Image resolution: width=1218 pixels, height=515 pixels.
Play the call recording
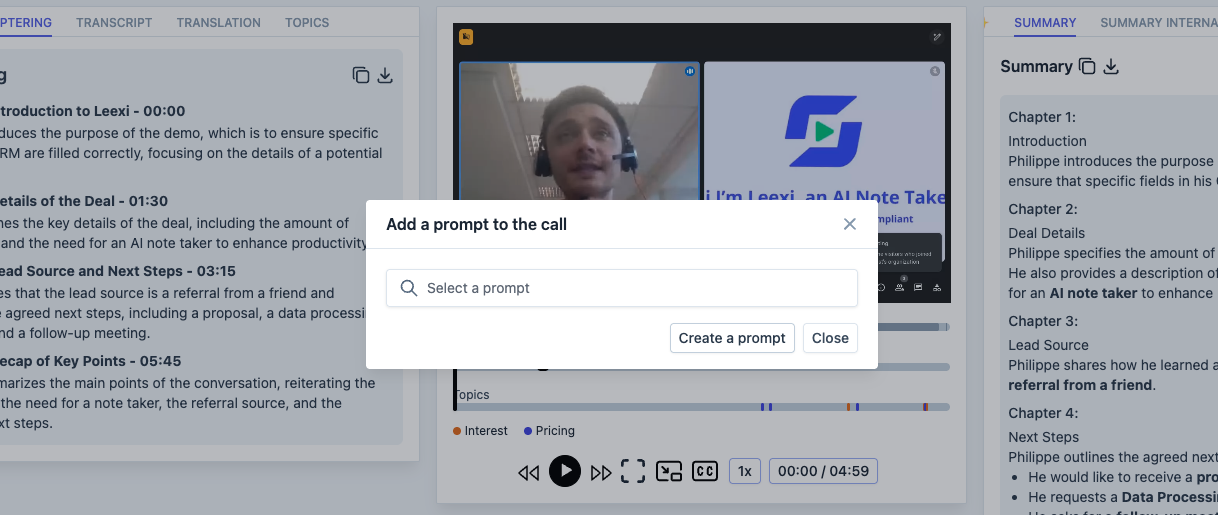click(x=565, y=471)
